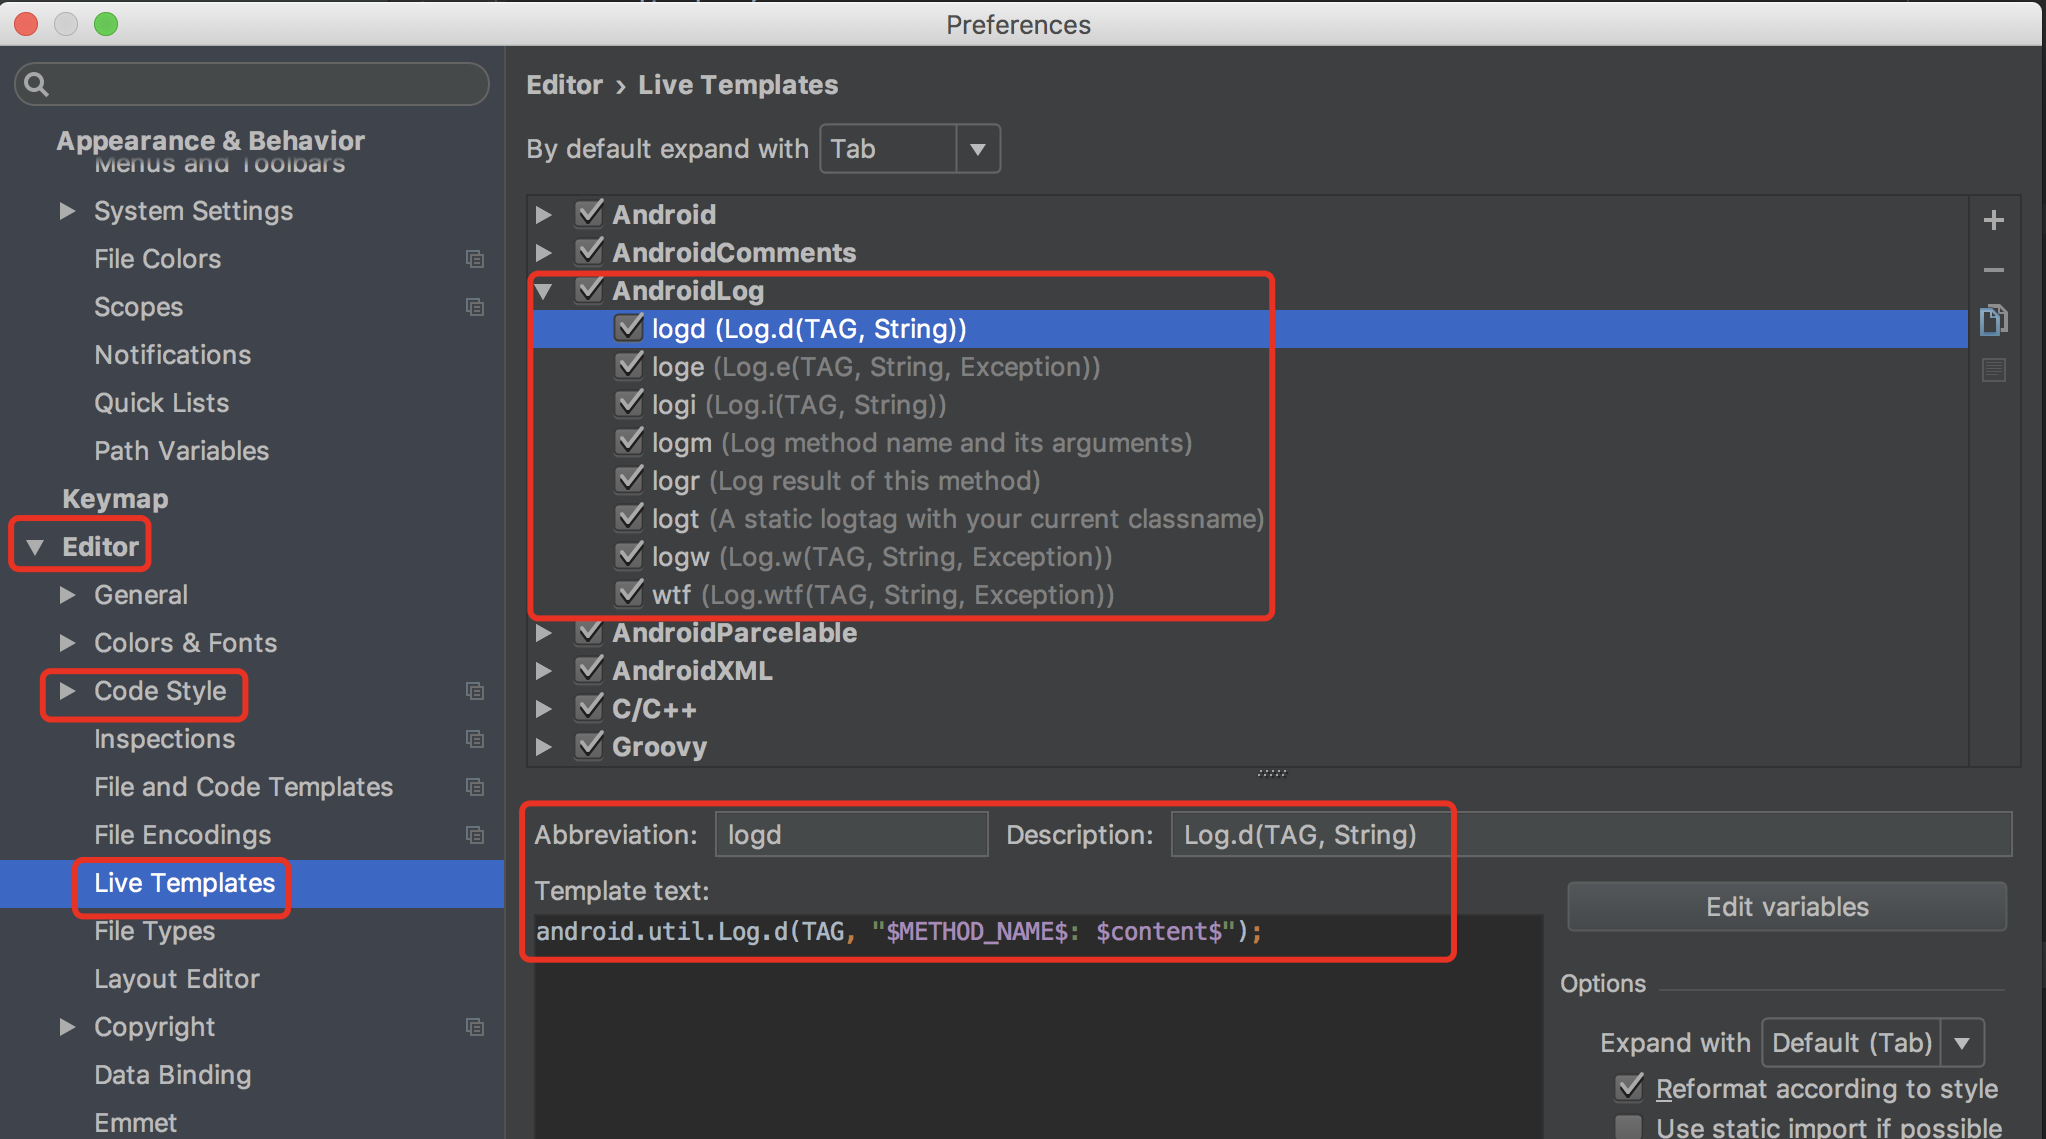Viewport: 2046px width, 1139px height.
Task: Open the Emmet settings page
Action: [135, 1123]
